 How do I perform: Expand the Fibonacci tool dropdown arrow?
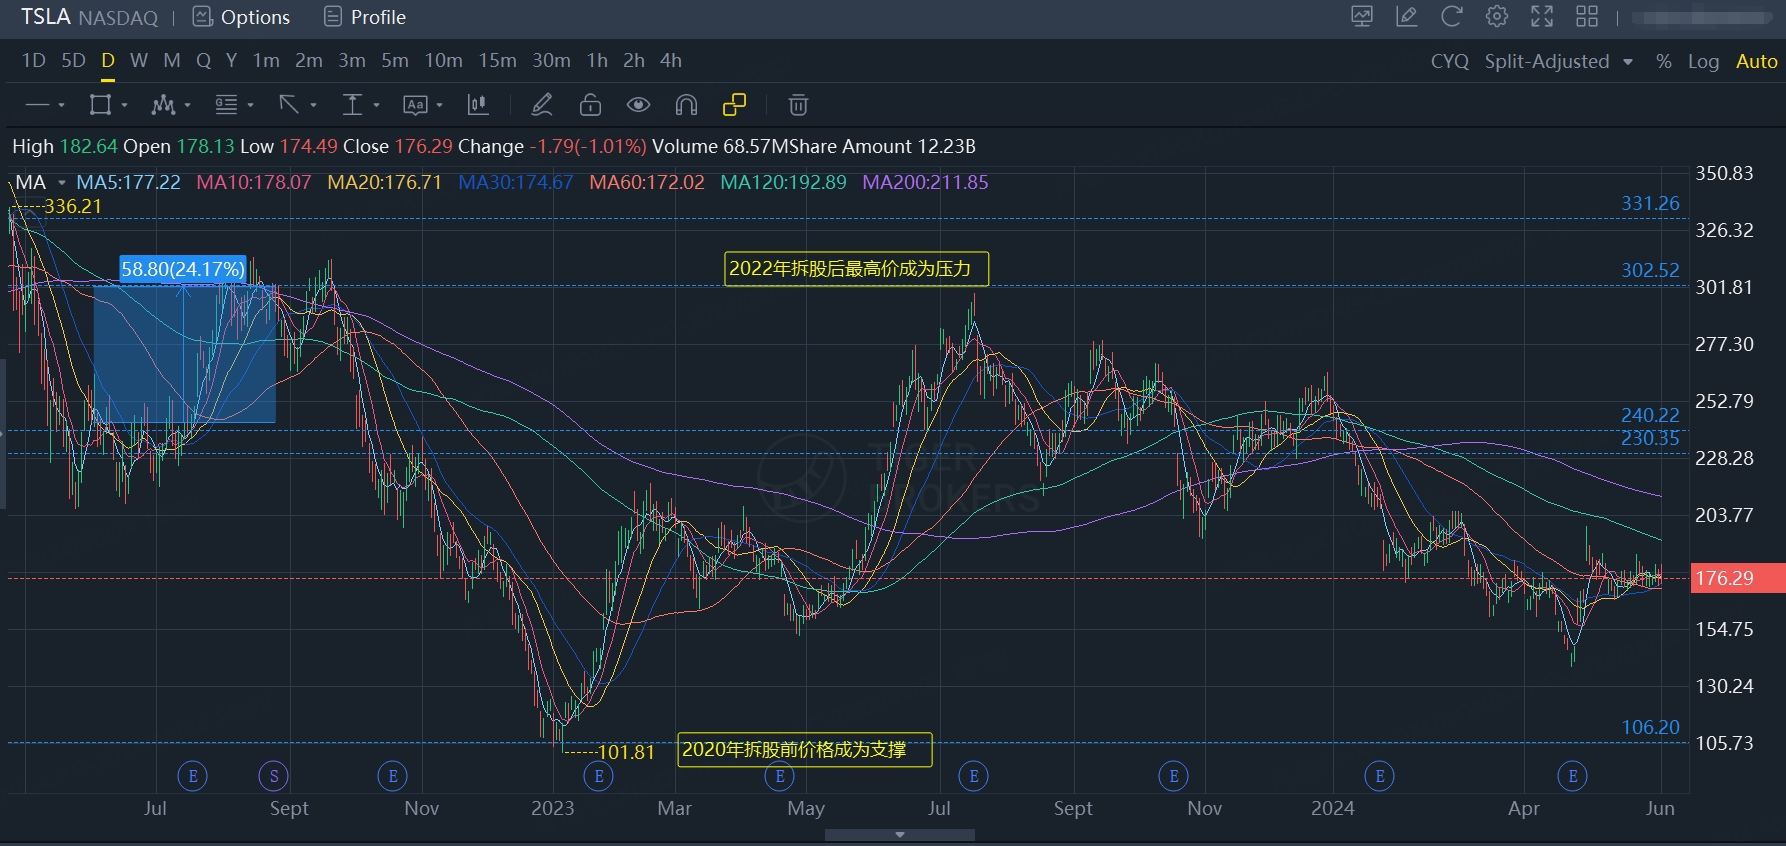click(250, 105)
